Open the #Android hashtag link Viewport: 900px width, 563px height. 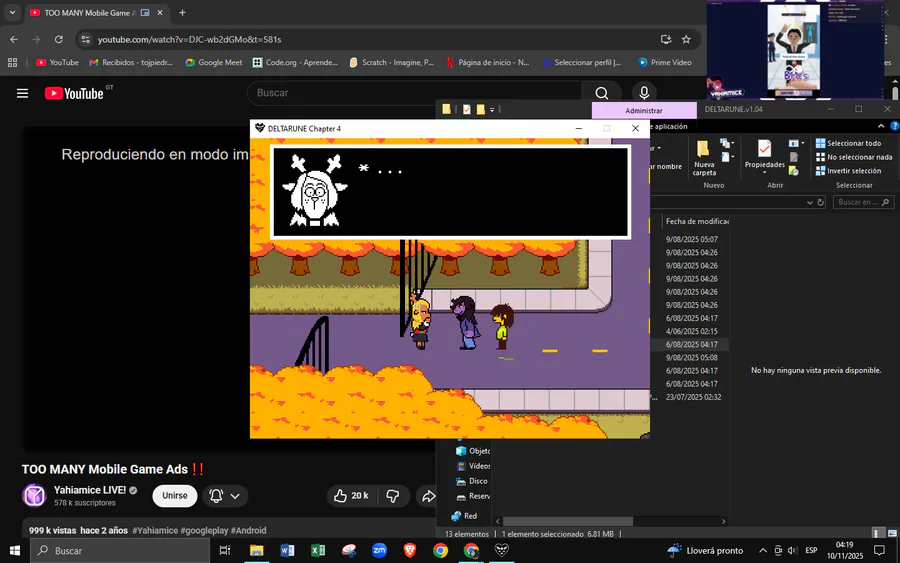(249, 531)
